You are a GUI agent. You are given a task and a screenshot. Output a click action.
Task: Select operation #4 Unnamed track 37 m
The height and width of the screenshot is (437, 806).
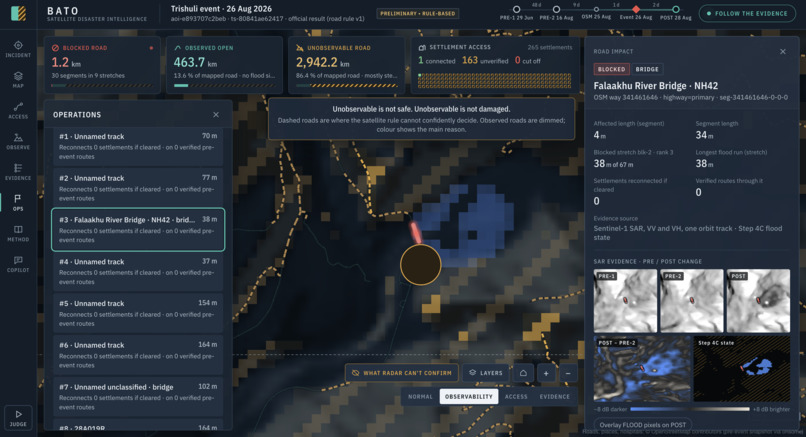138,272
